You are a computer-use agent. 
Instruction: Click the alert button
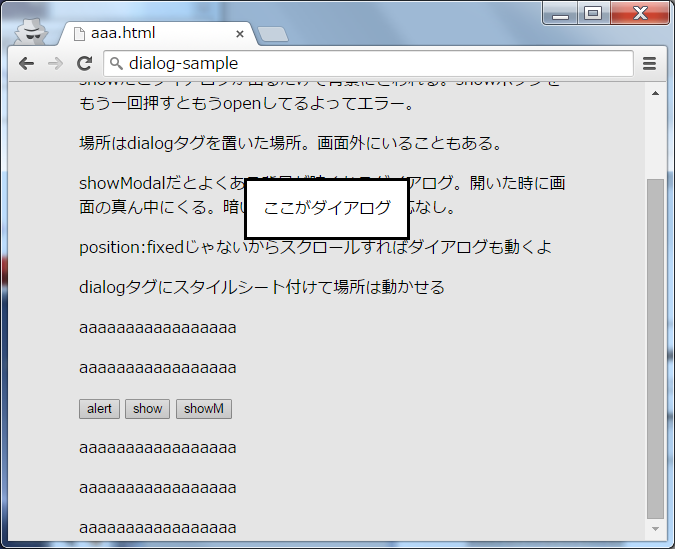coord(99,409)
